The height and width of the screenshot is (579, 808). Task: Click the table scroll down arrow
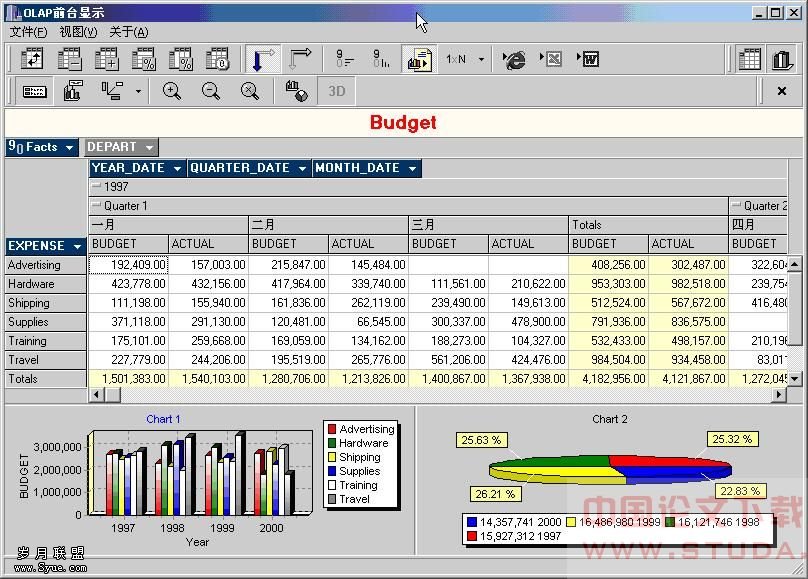795,379
